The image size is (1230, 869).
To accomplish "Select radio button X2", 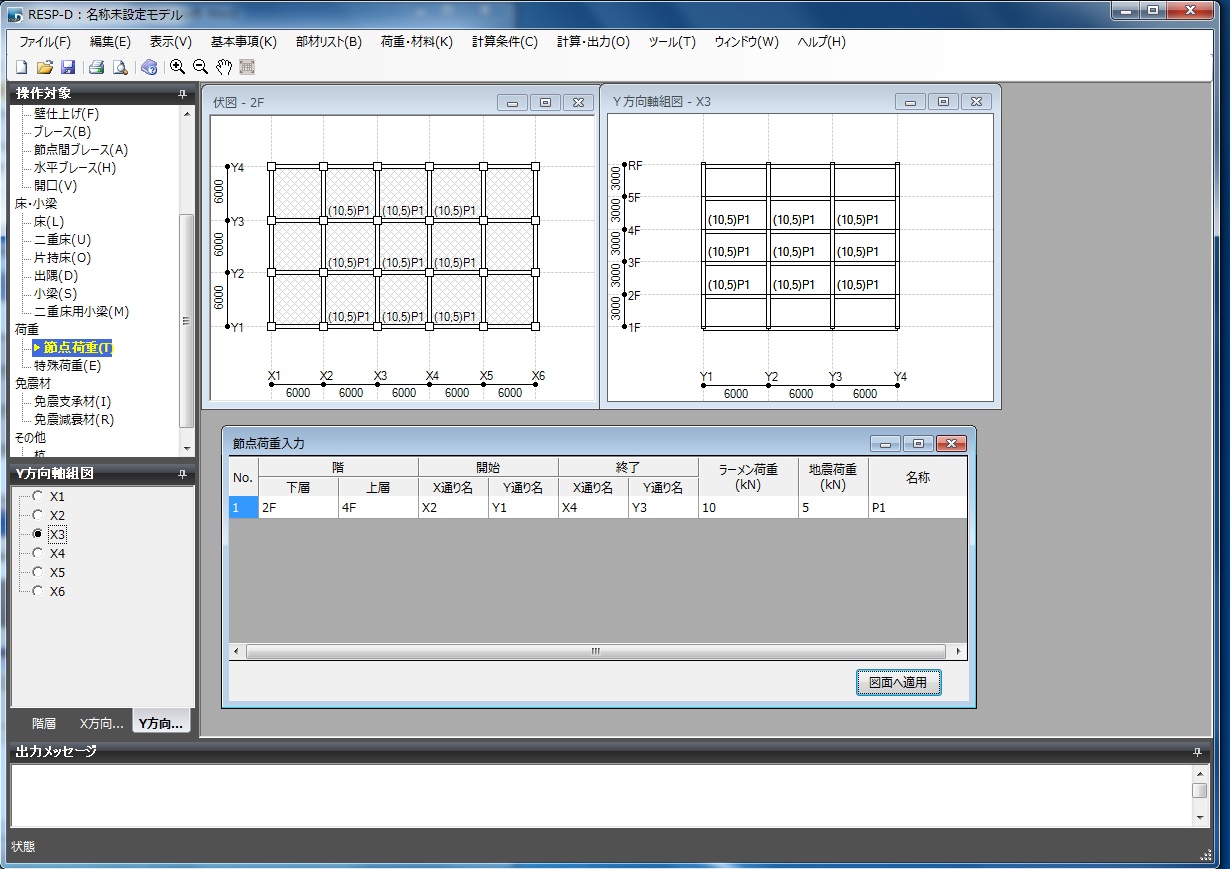I will [38, 515].
